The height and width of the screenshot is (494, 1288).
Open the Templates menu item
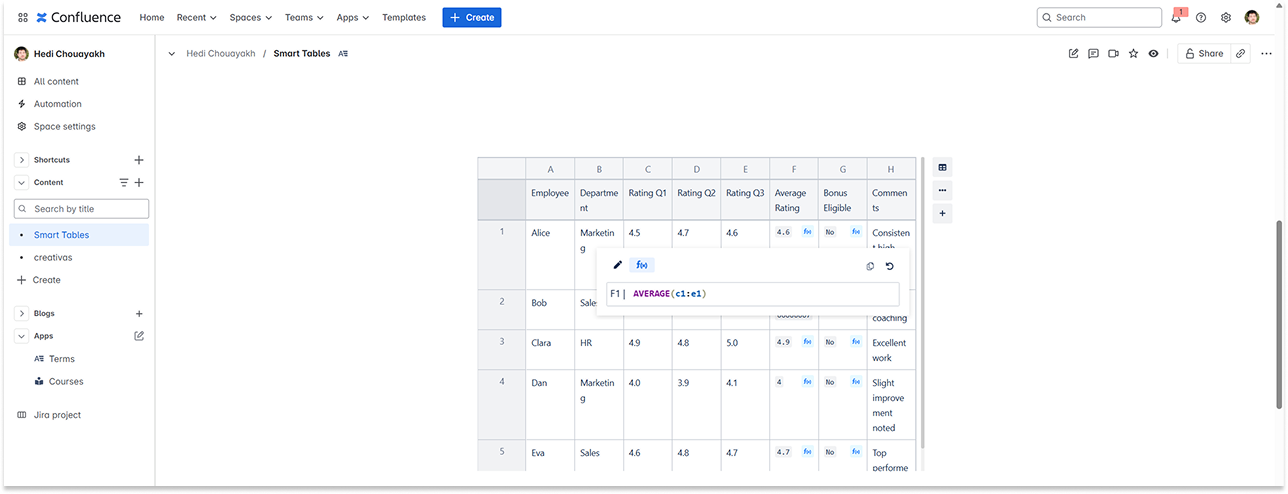tap(403, 17)
